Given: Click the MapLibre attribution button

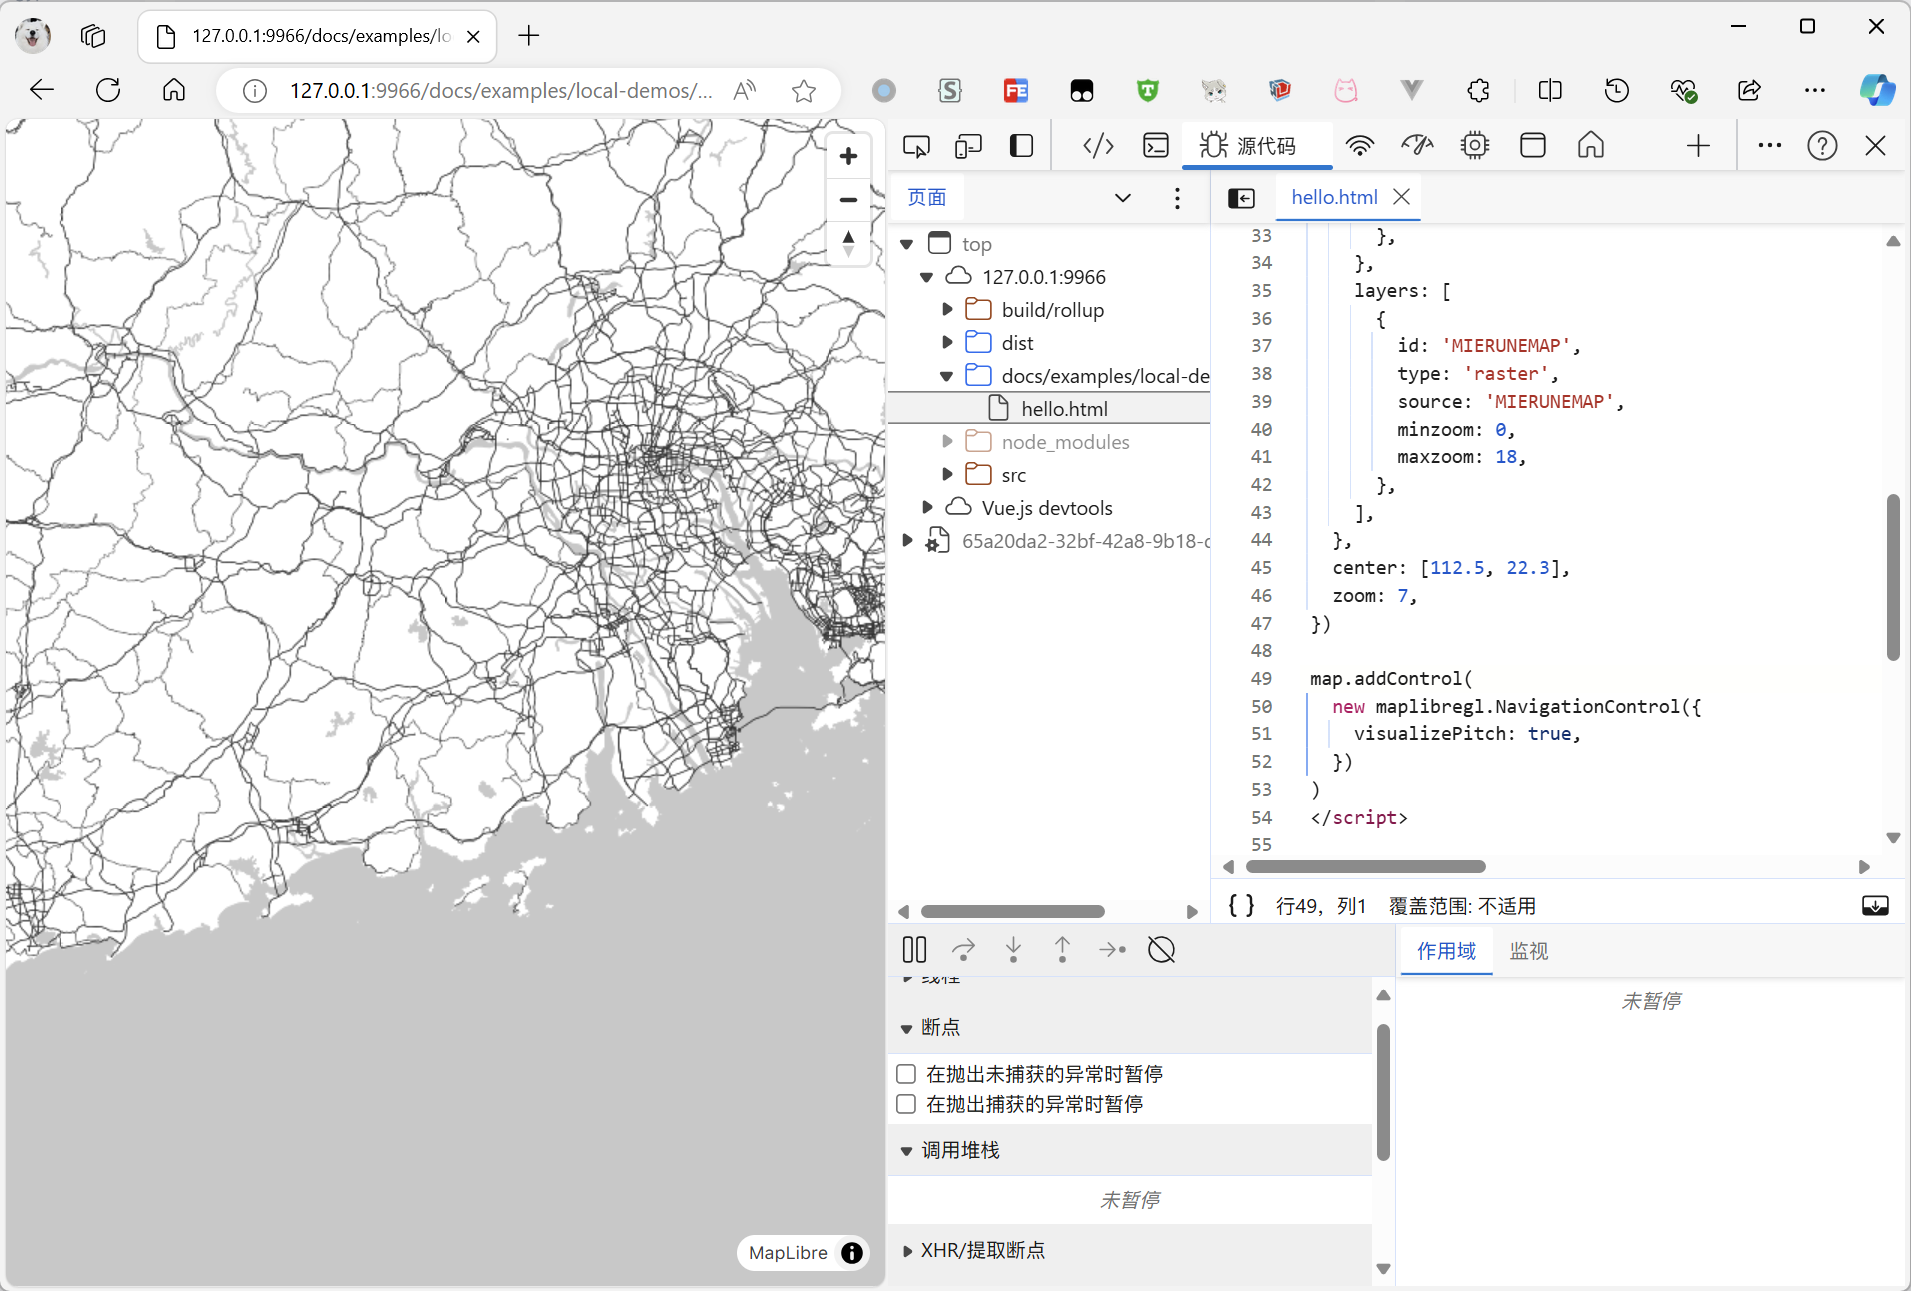Looking at the screenshot, I should coord(851,1252).
